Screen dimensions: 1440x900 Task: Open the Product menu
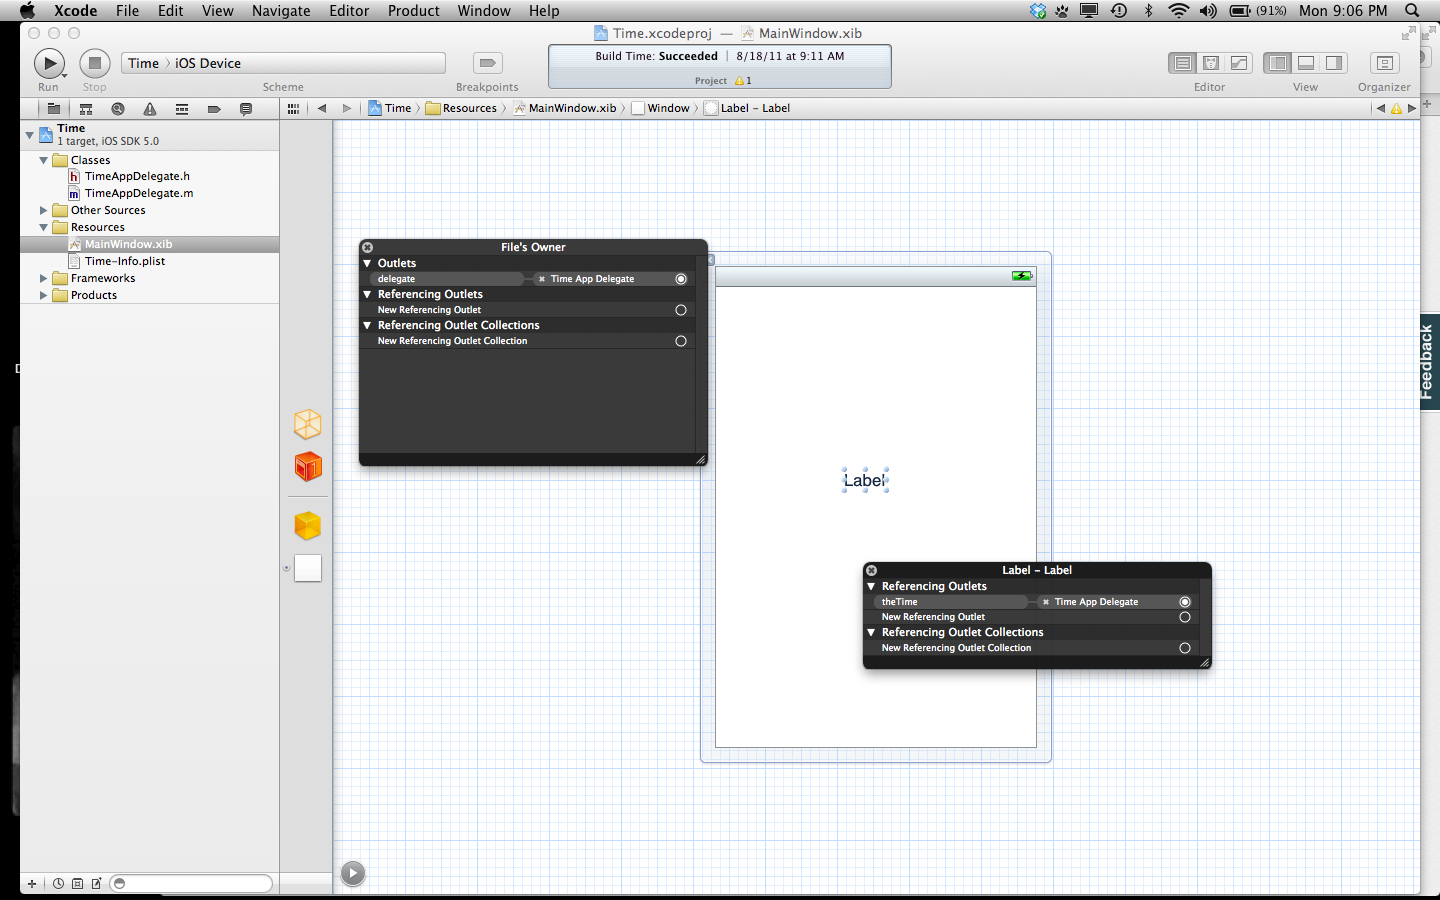(414, 11)
